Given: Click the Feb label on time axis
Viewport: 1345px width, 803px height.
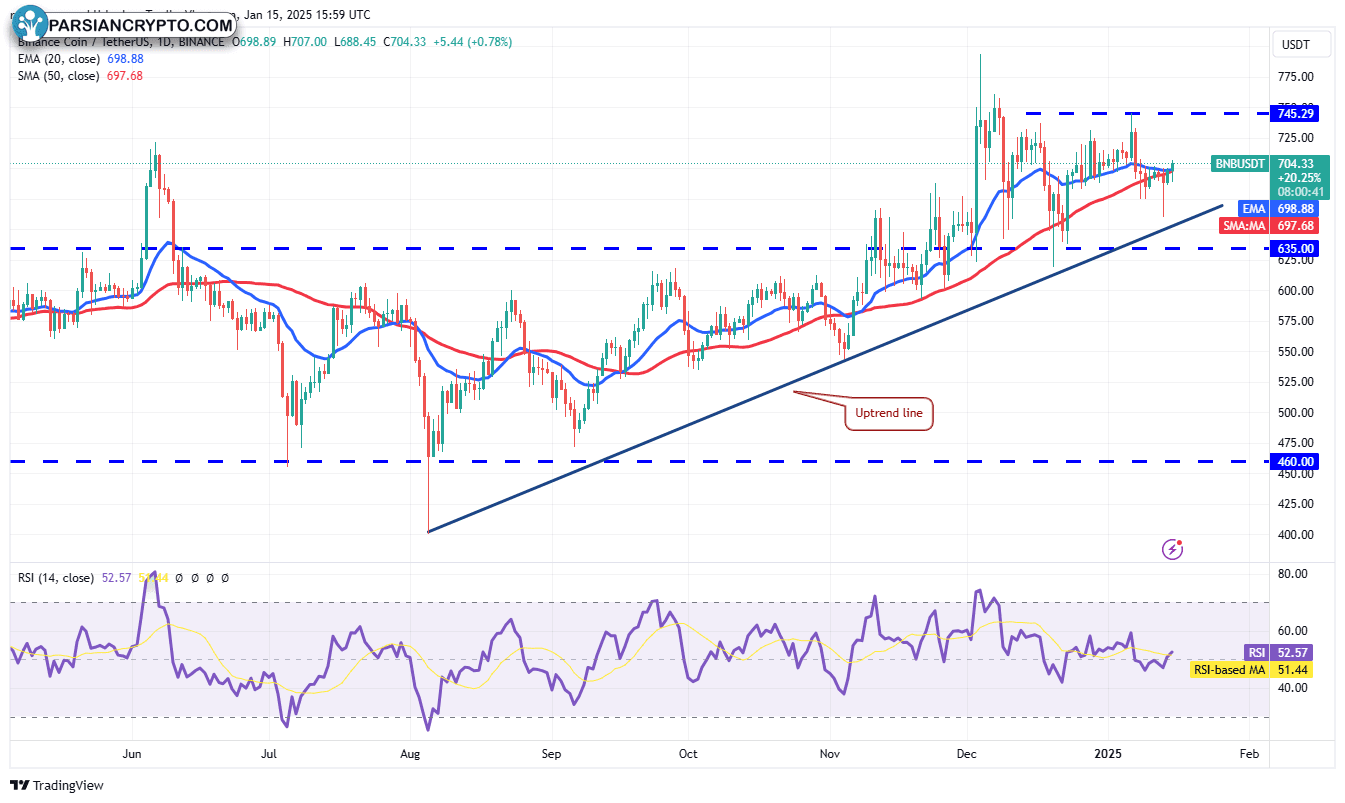Looking at the screenshot, I should pos(1247,752).
